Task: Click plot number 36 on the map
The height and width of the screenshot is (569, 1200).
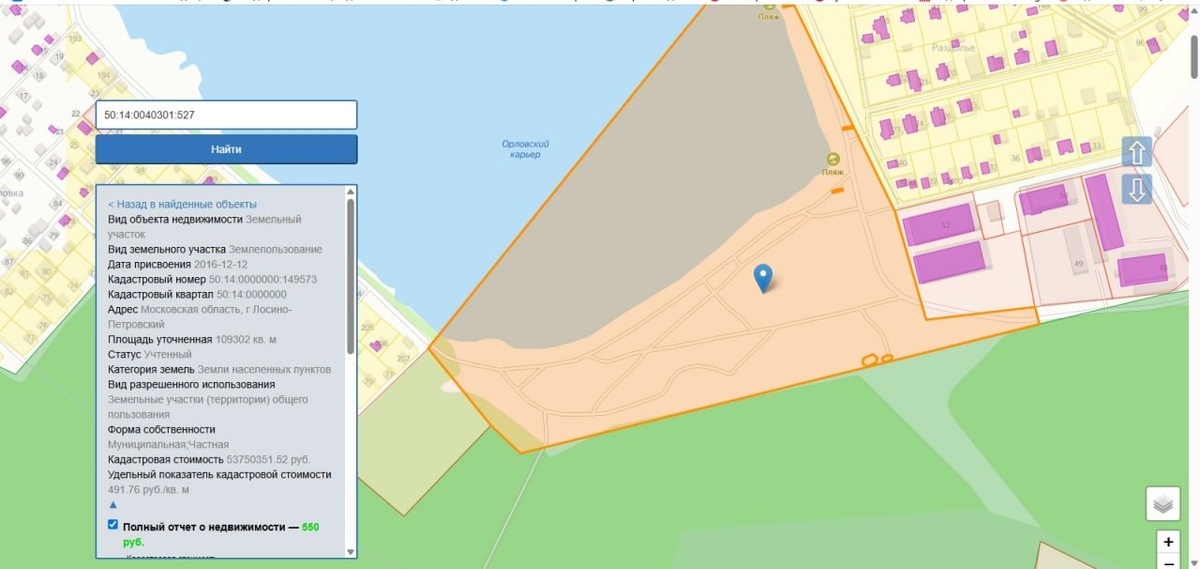Action: pyautogui.click(x=1016, y=158)
